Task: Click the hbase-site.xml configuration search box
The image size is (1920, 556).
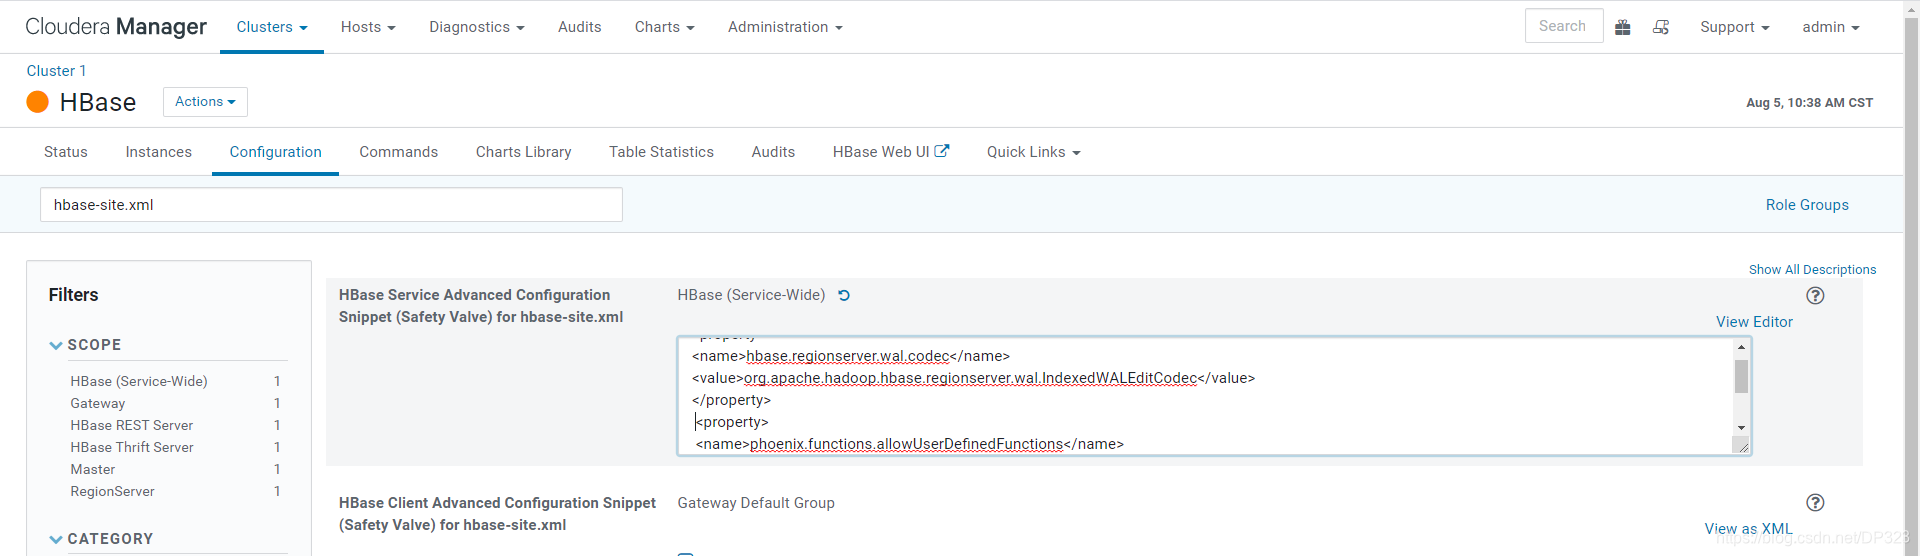Action: pyautogui.click(x=331, y=205)
